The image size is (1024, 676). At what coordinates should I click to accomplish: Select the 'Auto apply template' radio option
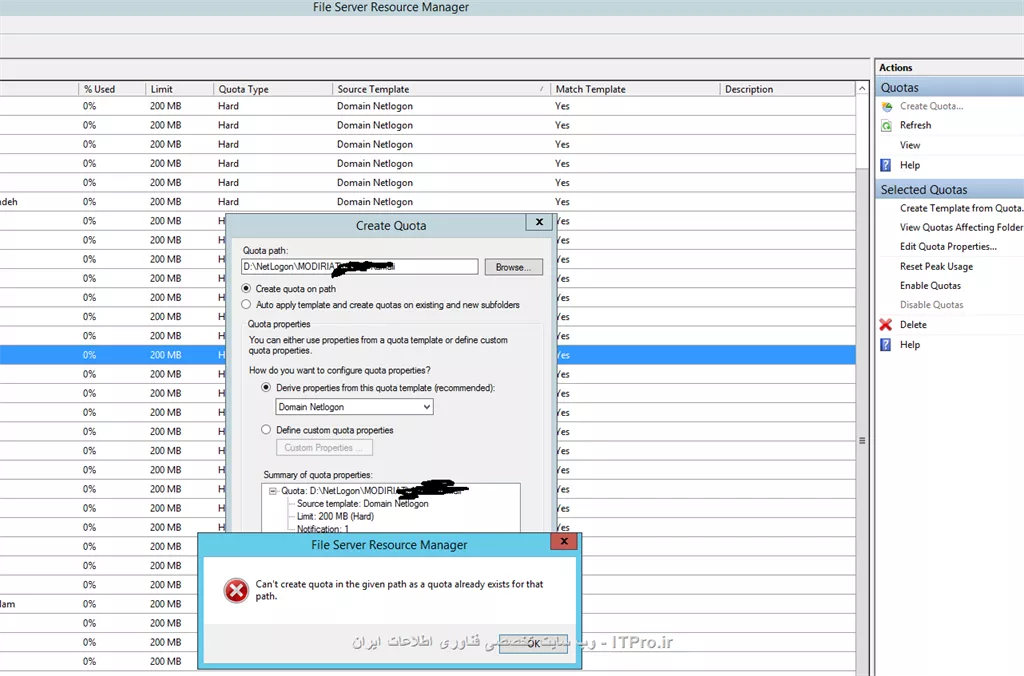(246, 304)
